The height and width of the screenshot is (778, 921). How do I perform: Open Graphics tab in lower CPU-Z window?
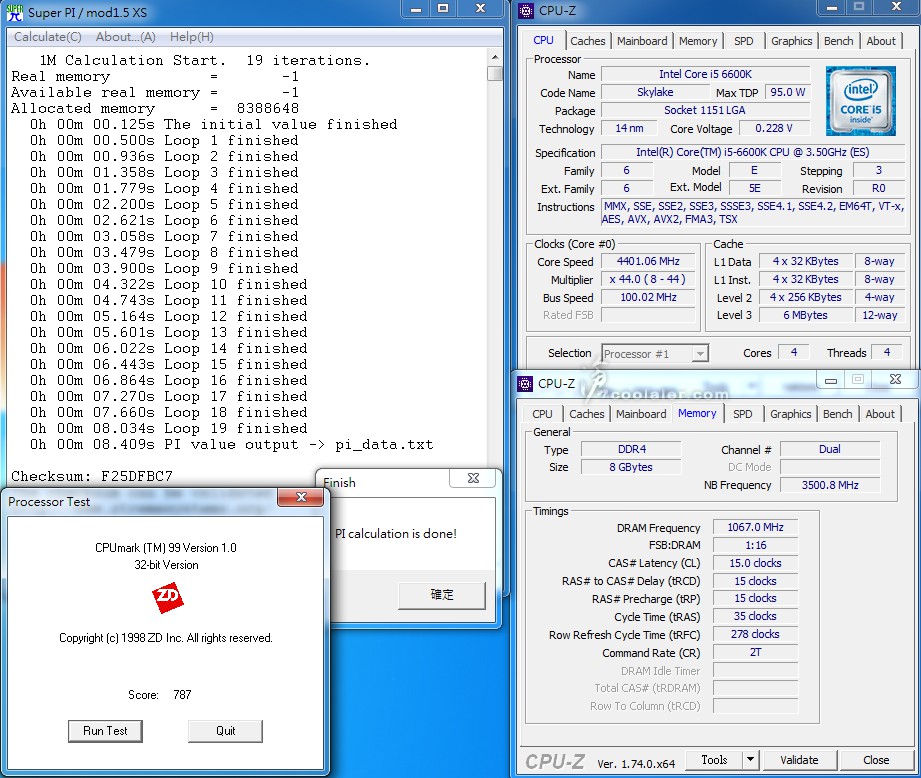tap(790, 414)
